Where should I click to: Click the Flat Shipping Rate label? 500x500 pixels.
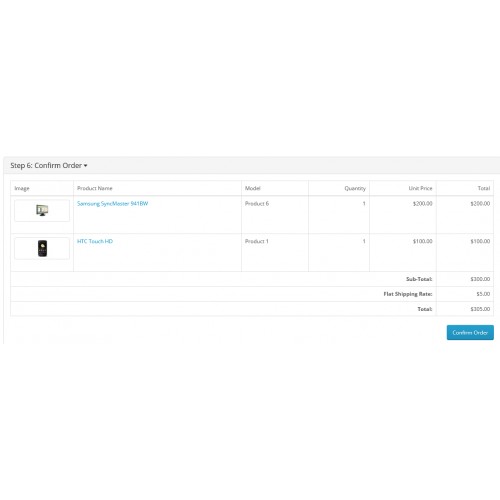(x=408, y=294)
